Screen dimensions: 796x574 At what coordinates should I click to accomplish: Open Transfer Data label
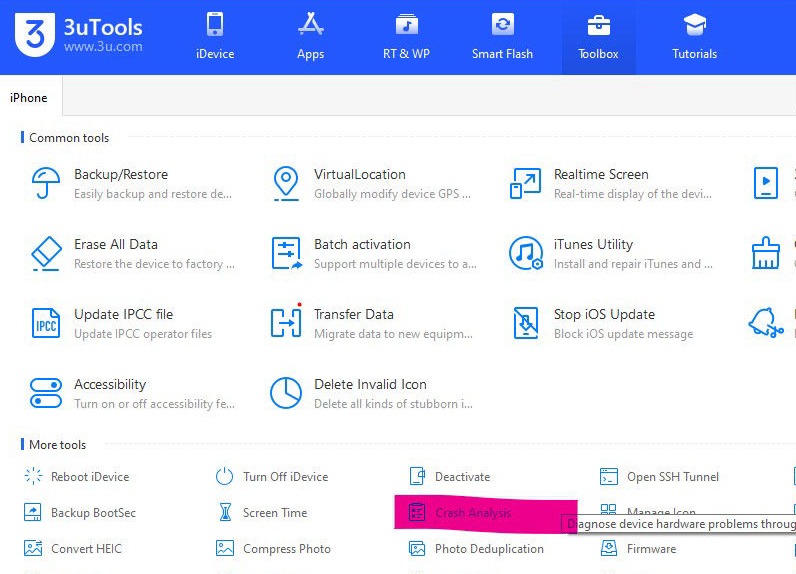pos(353,315)
